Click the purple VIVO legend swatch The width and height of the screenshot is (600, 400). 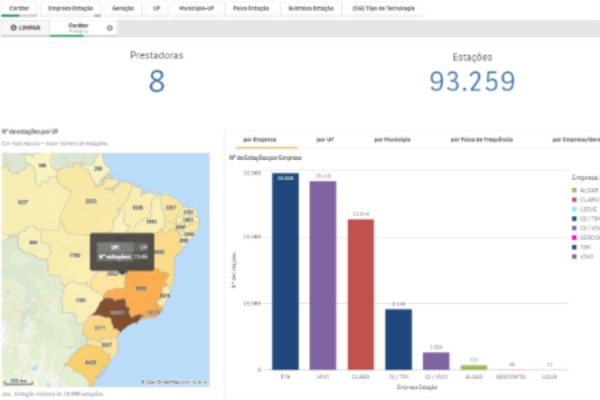coord(574,256)
